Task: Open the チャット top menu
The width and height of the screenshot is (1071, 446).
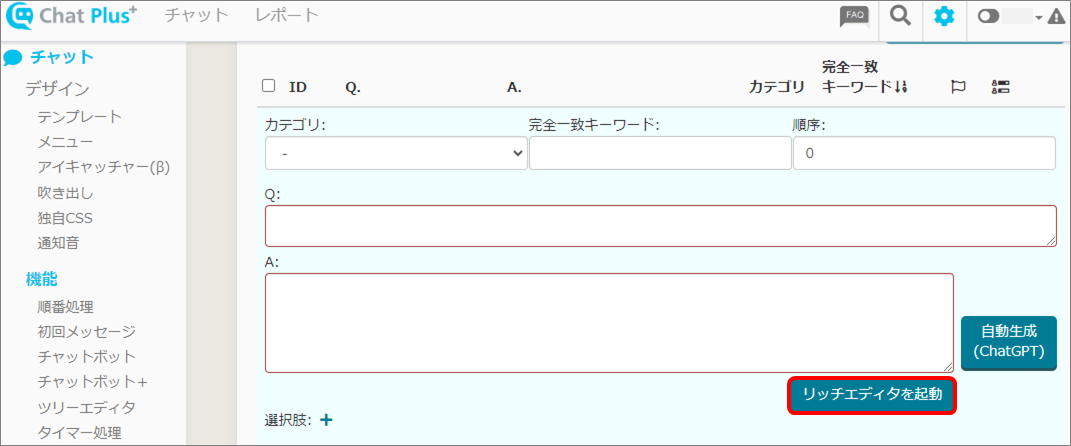Action: pyautogui.click(x=196, y=15)
